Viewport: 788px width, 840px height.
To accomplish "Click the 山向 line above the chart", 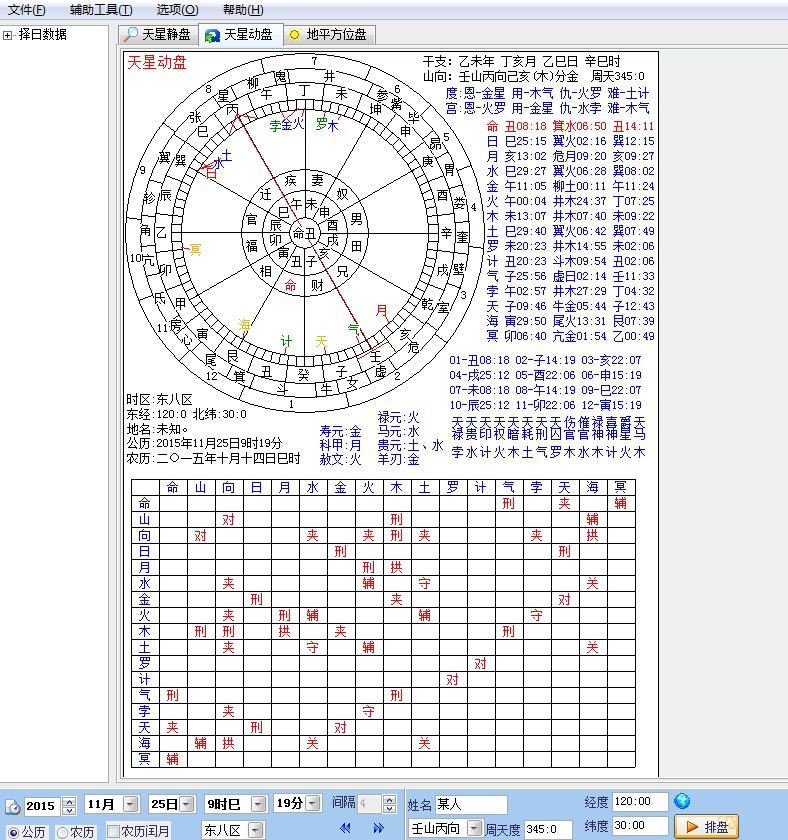I will 534,76.
